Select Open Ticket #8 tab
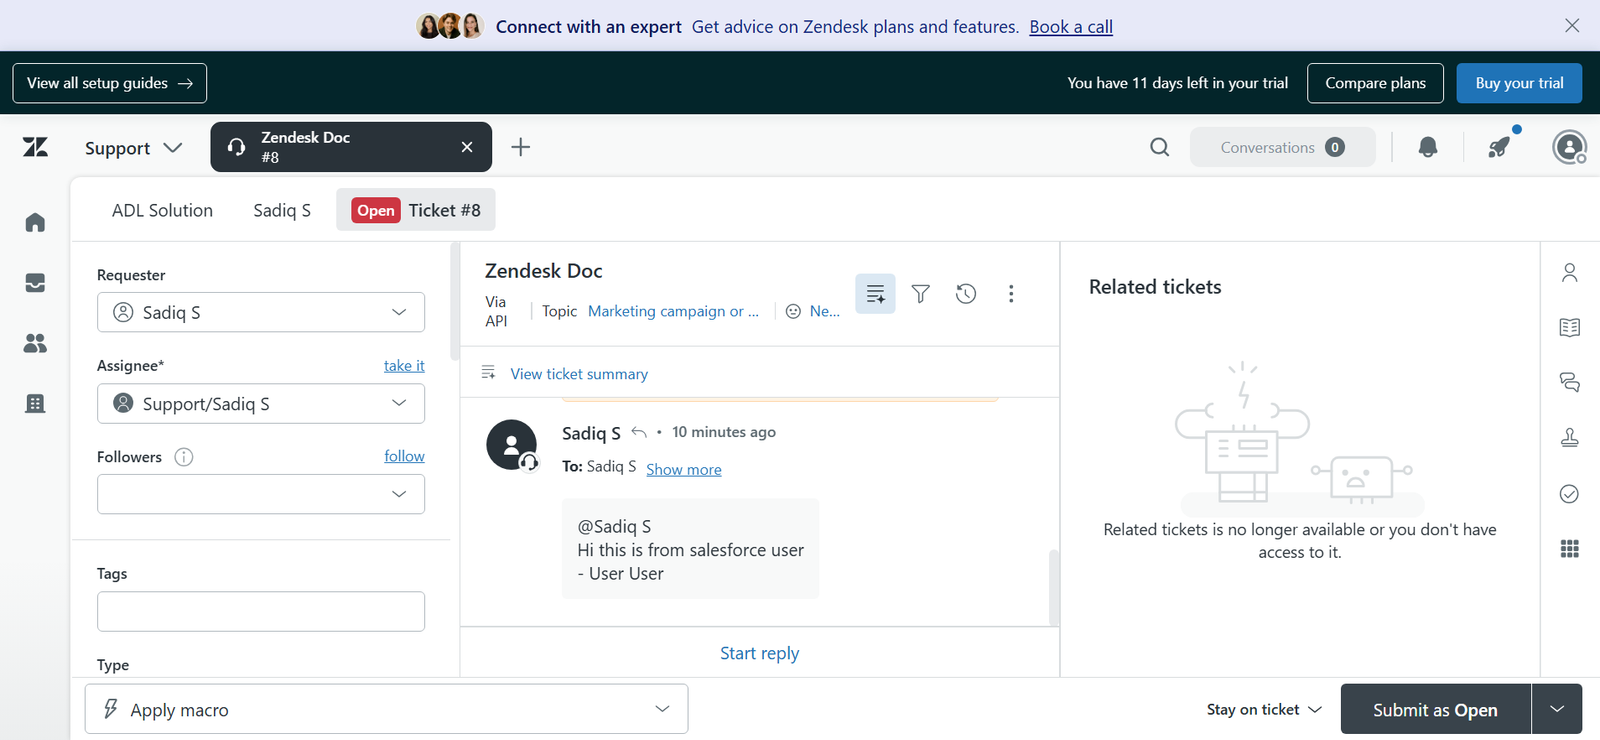The width and height of the screenshot is (1600, 740). (x=416, y=210)
